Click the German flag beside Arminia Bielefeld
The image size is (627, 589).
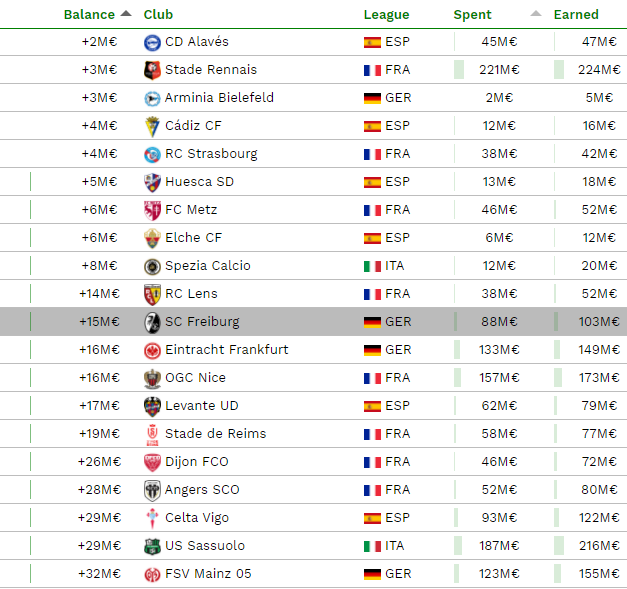pos(372,98)
